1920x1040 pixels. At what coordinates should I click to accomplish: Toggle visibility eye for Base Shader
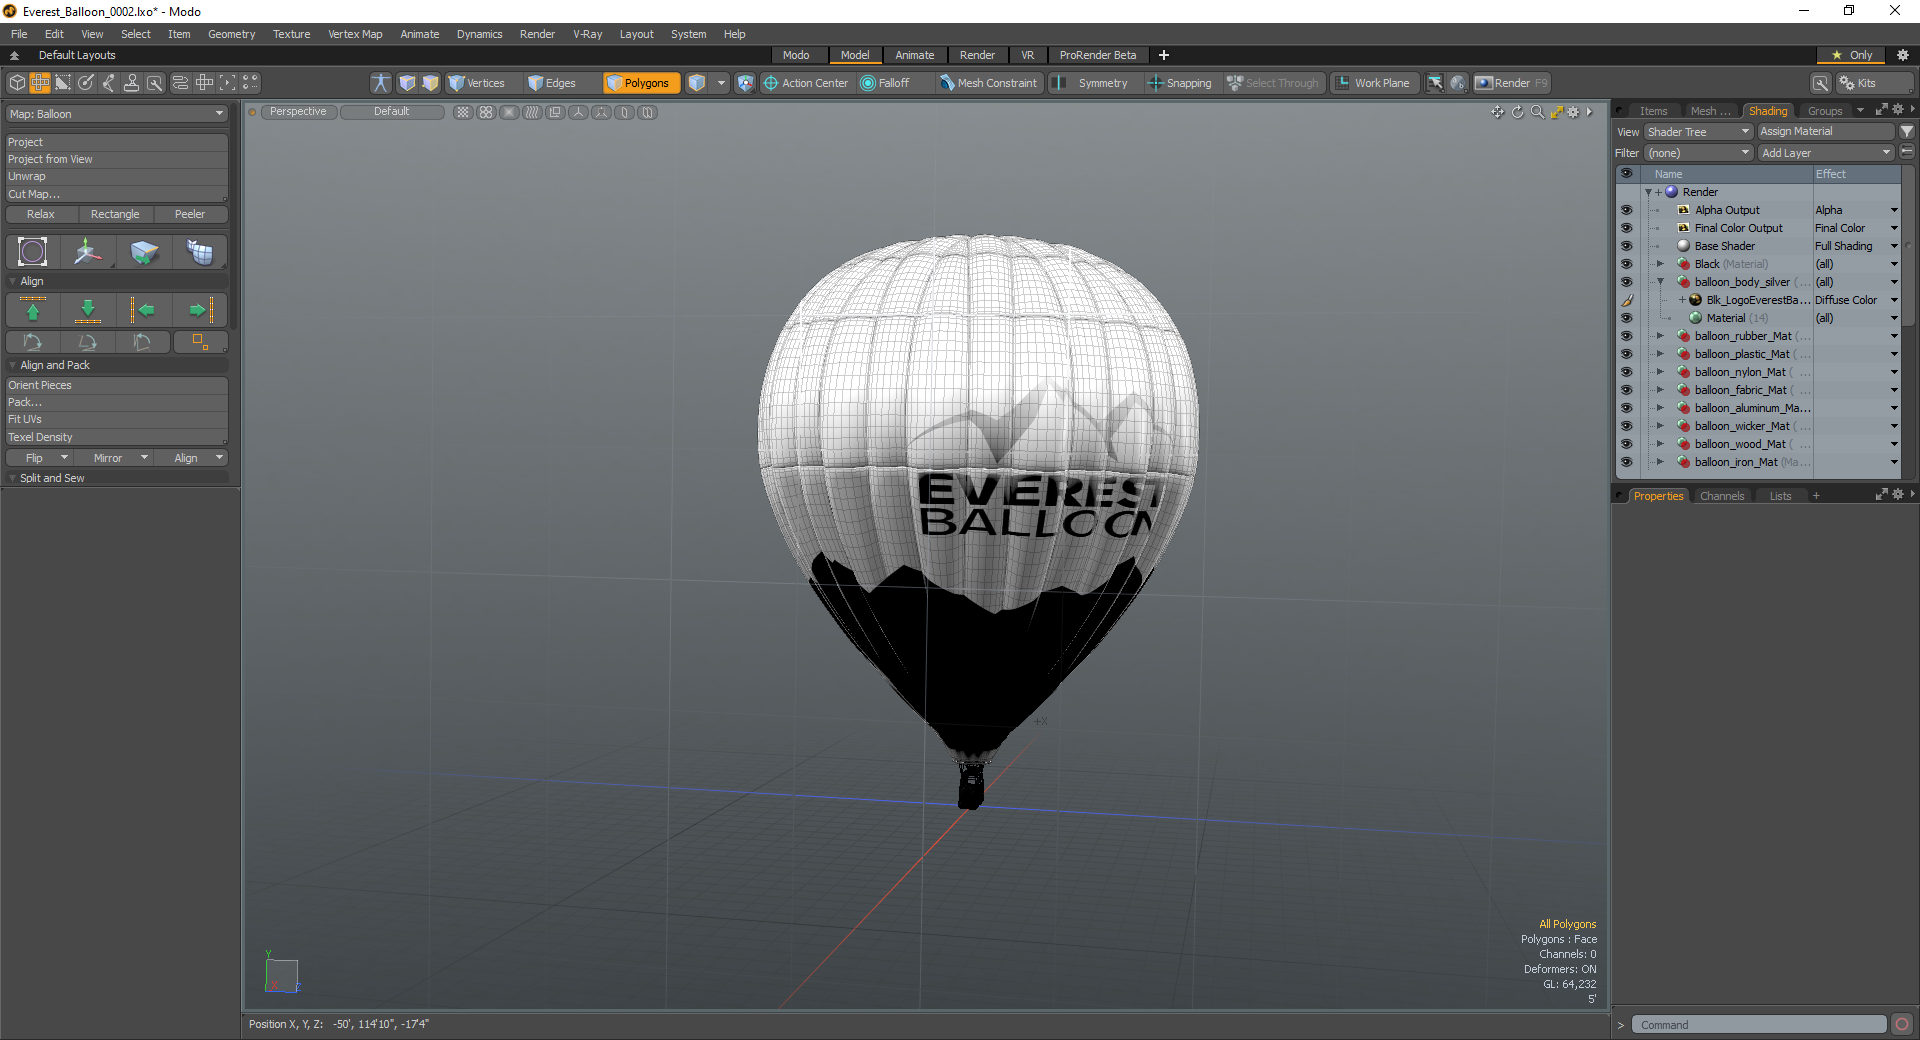click(x=1626, y=246)
